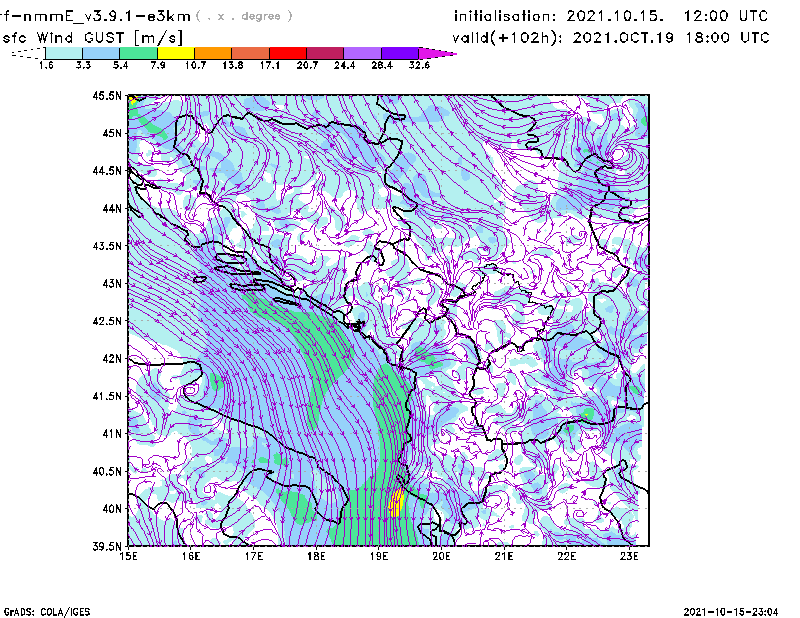800x618 pixels.
Task: Click the 42N latitude label
Action: pyautogui.click(x=112, y=358)
